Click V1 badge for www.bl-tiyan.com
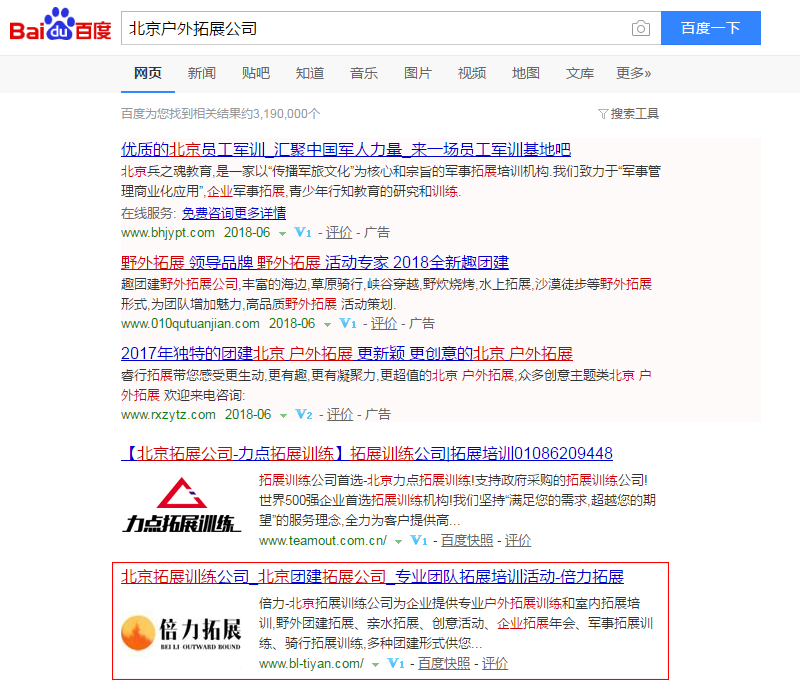The height and width of the screenshot is (691, 800). click(396, 663)
